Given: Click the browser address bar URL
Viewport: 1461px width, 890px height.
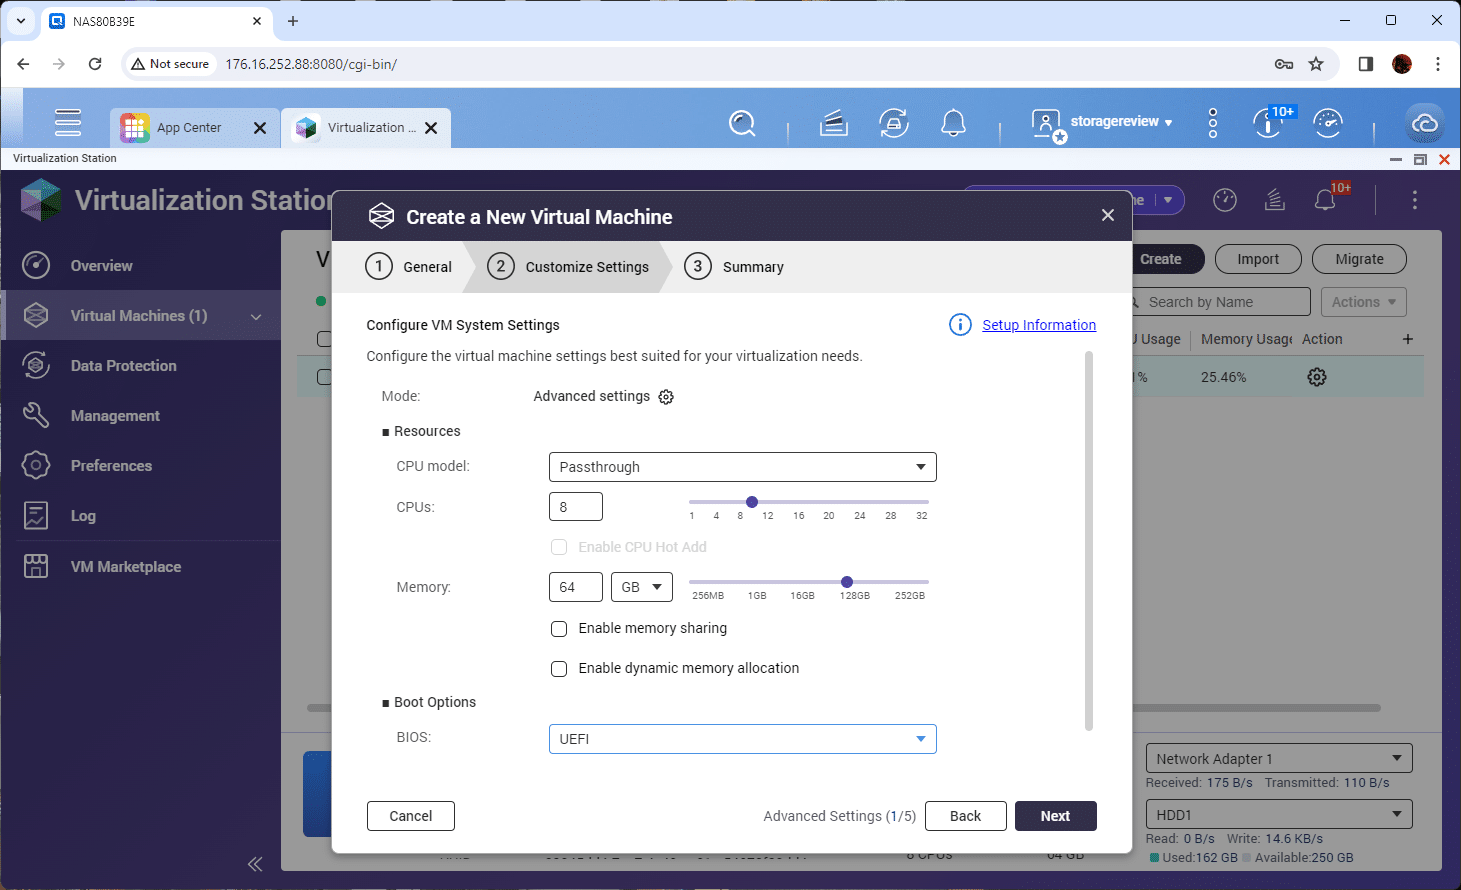Looking at the screenshot, I should tap(311, 64).
